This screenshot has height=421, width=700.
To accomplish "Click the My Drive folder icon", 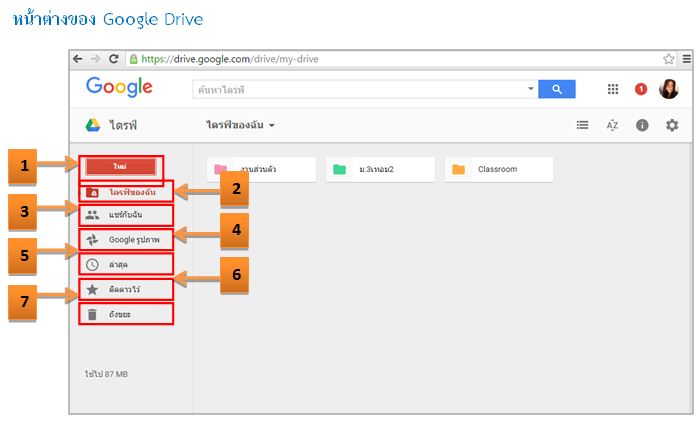I will (92, 192).
